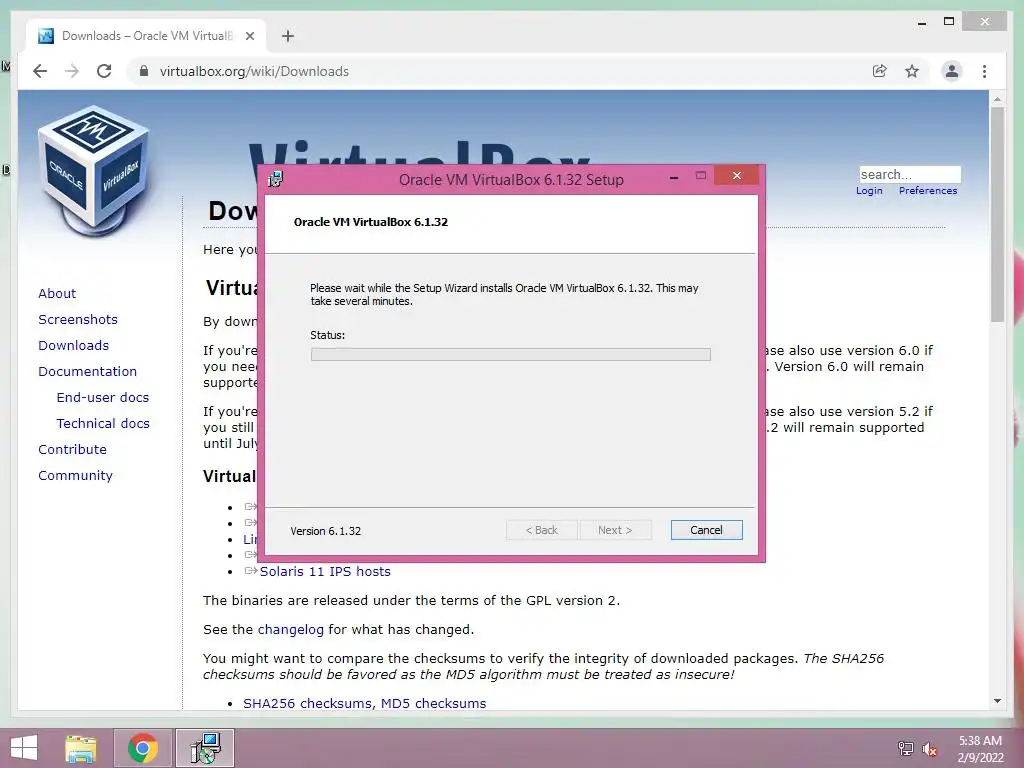Open the About link in sidebar

tap(57, 293)
